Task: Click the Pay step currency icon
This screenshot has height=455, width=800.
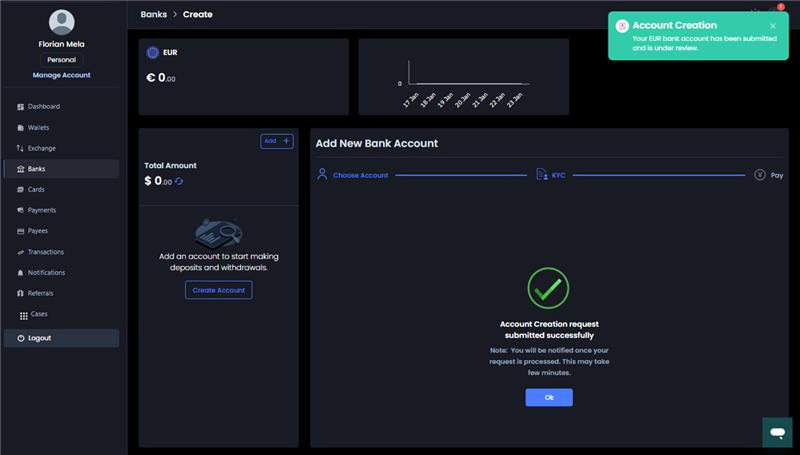Action: (760, 174)
